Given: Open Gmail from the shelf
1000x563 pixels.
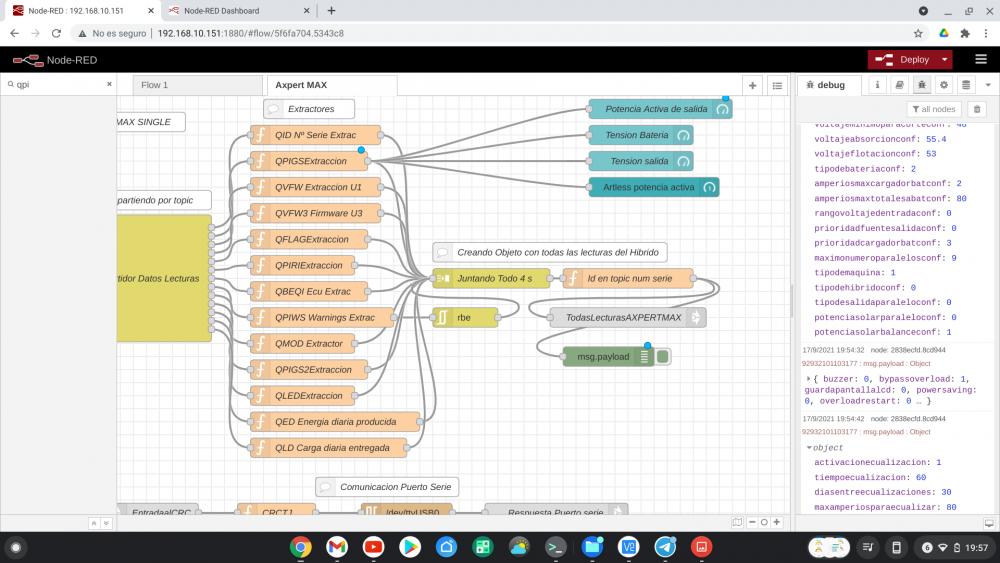Looking at the screenshot, I should pos(337,547).
